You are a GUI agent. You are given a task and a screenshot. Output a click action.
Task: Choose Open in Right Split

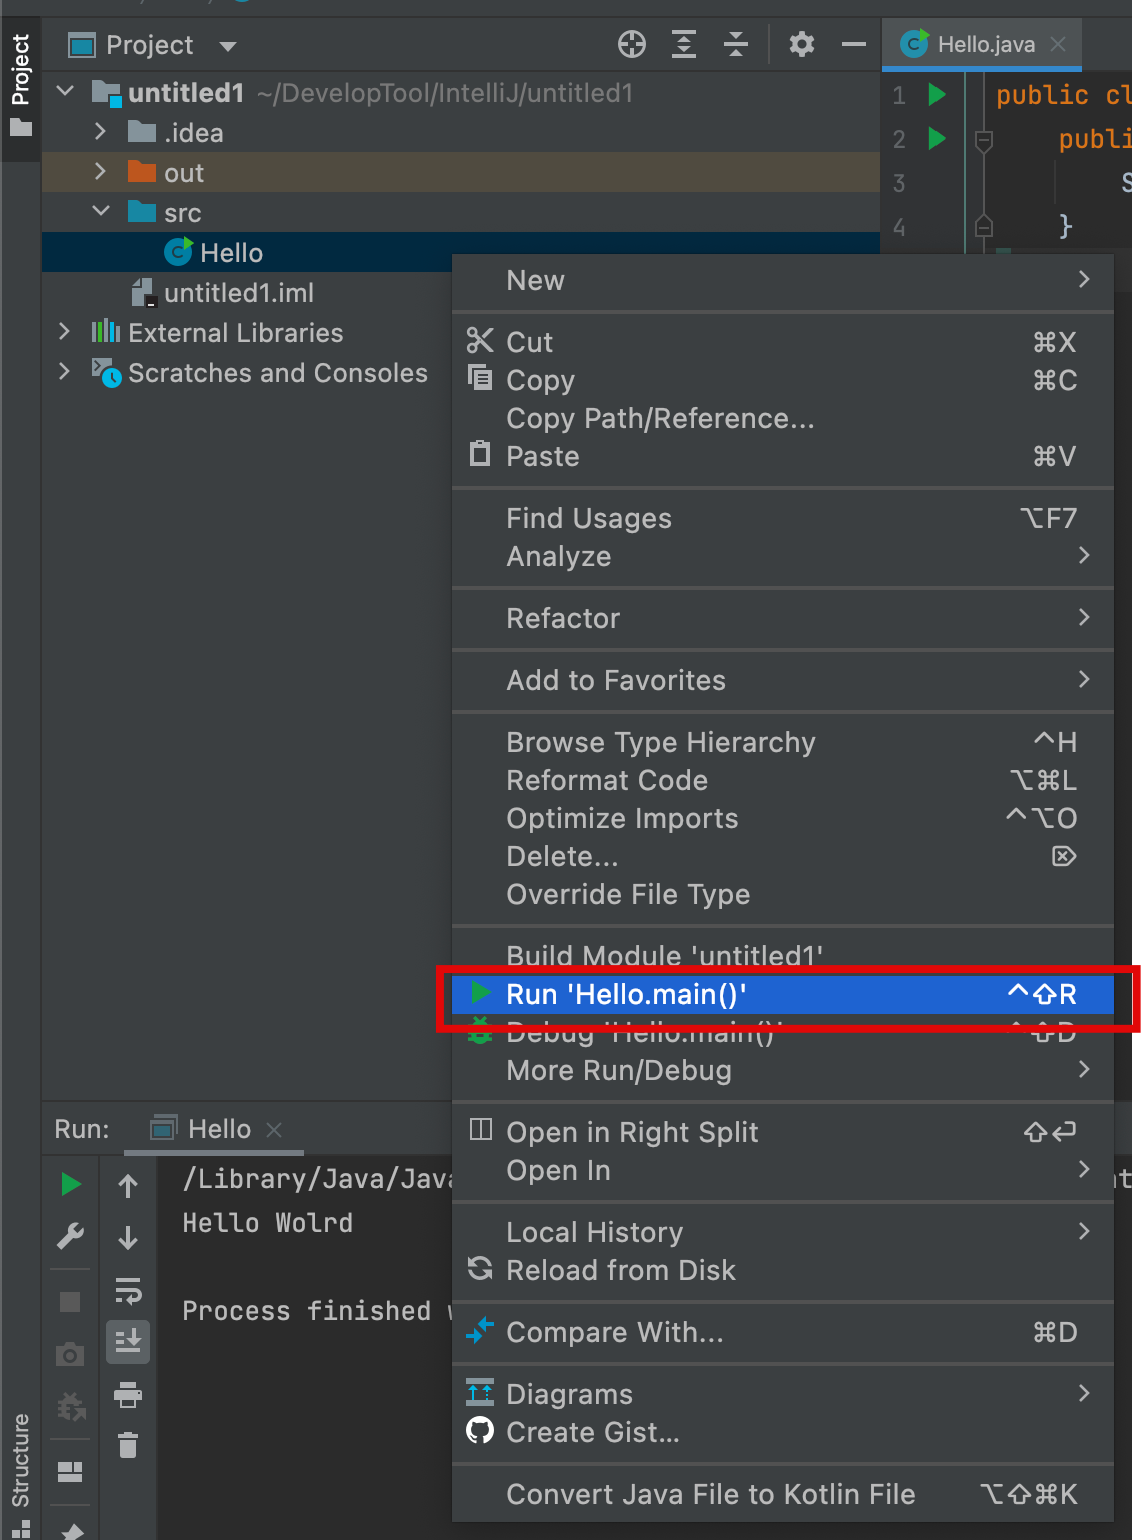click(x=783, y=1132)
